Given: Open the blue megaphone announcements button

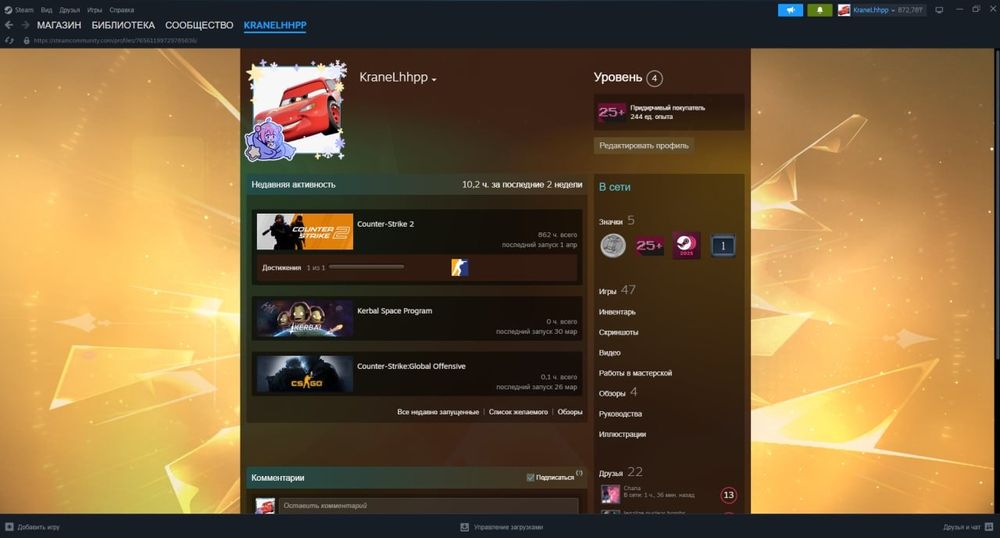Looking at the screenshot, I should pyautogui.click(x=790, y=10).
